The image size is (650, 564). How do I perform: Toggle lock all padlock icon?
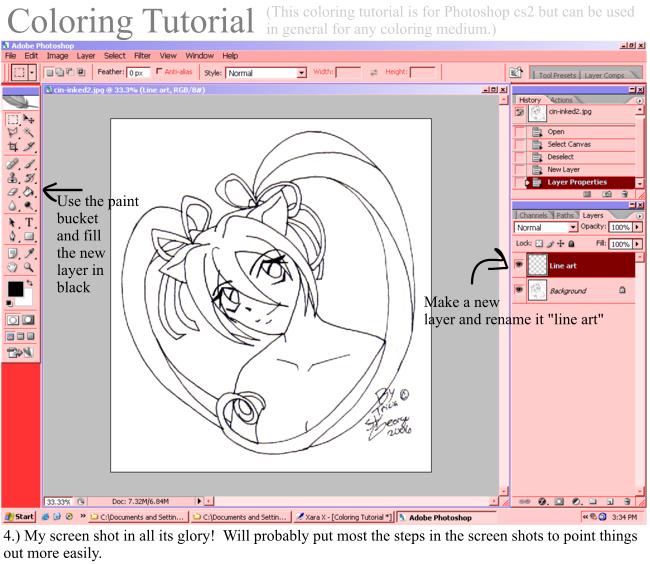pyautogui.click(x=571, y=244)
